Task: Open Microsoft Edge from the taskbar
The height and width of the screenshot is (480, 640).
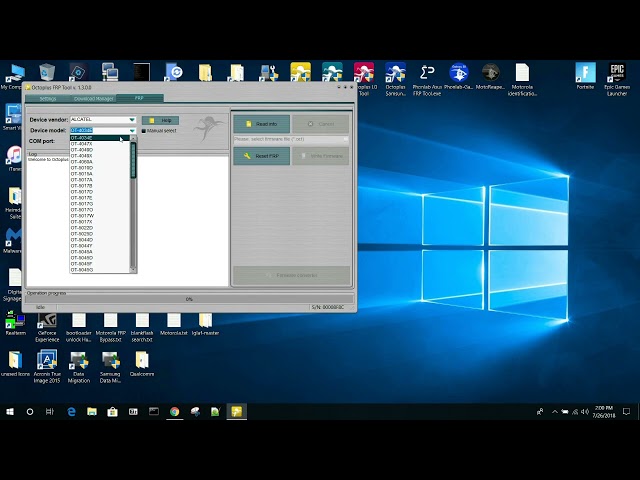Action: pyautogui.click(x=71, y=412)
